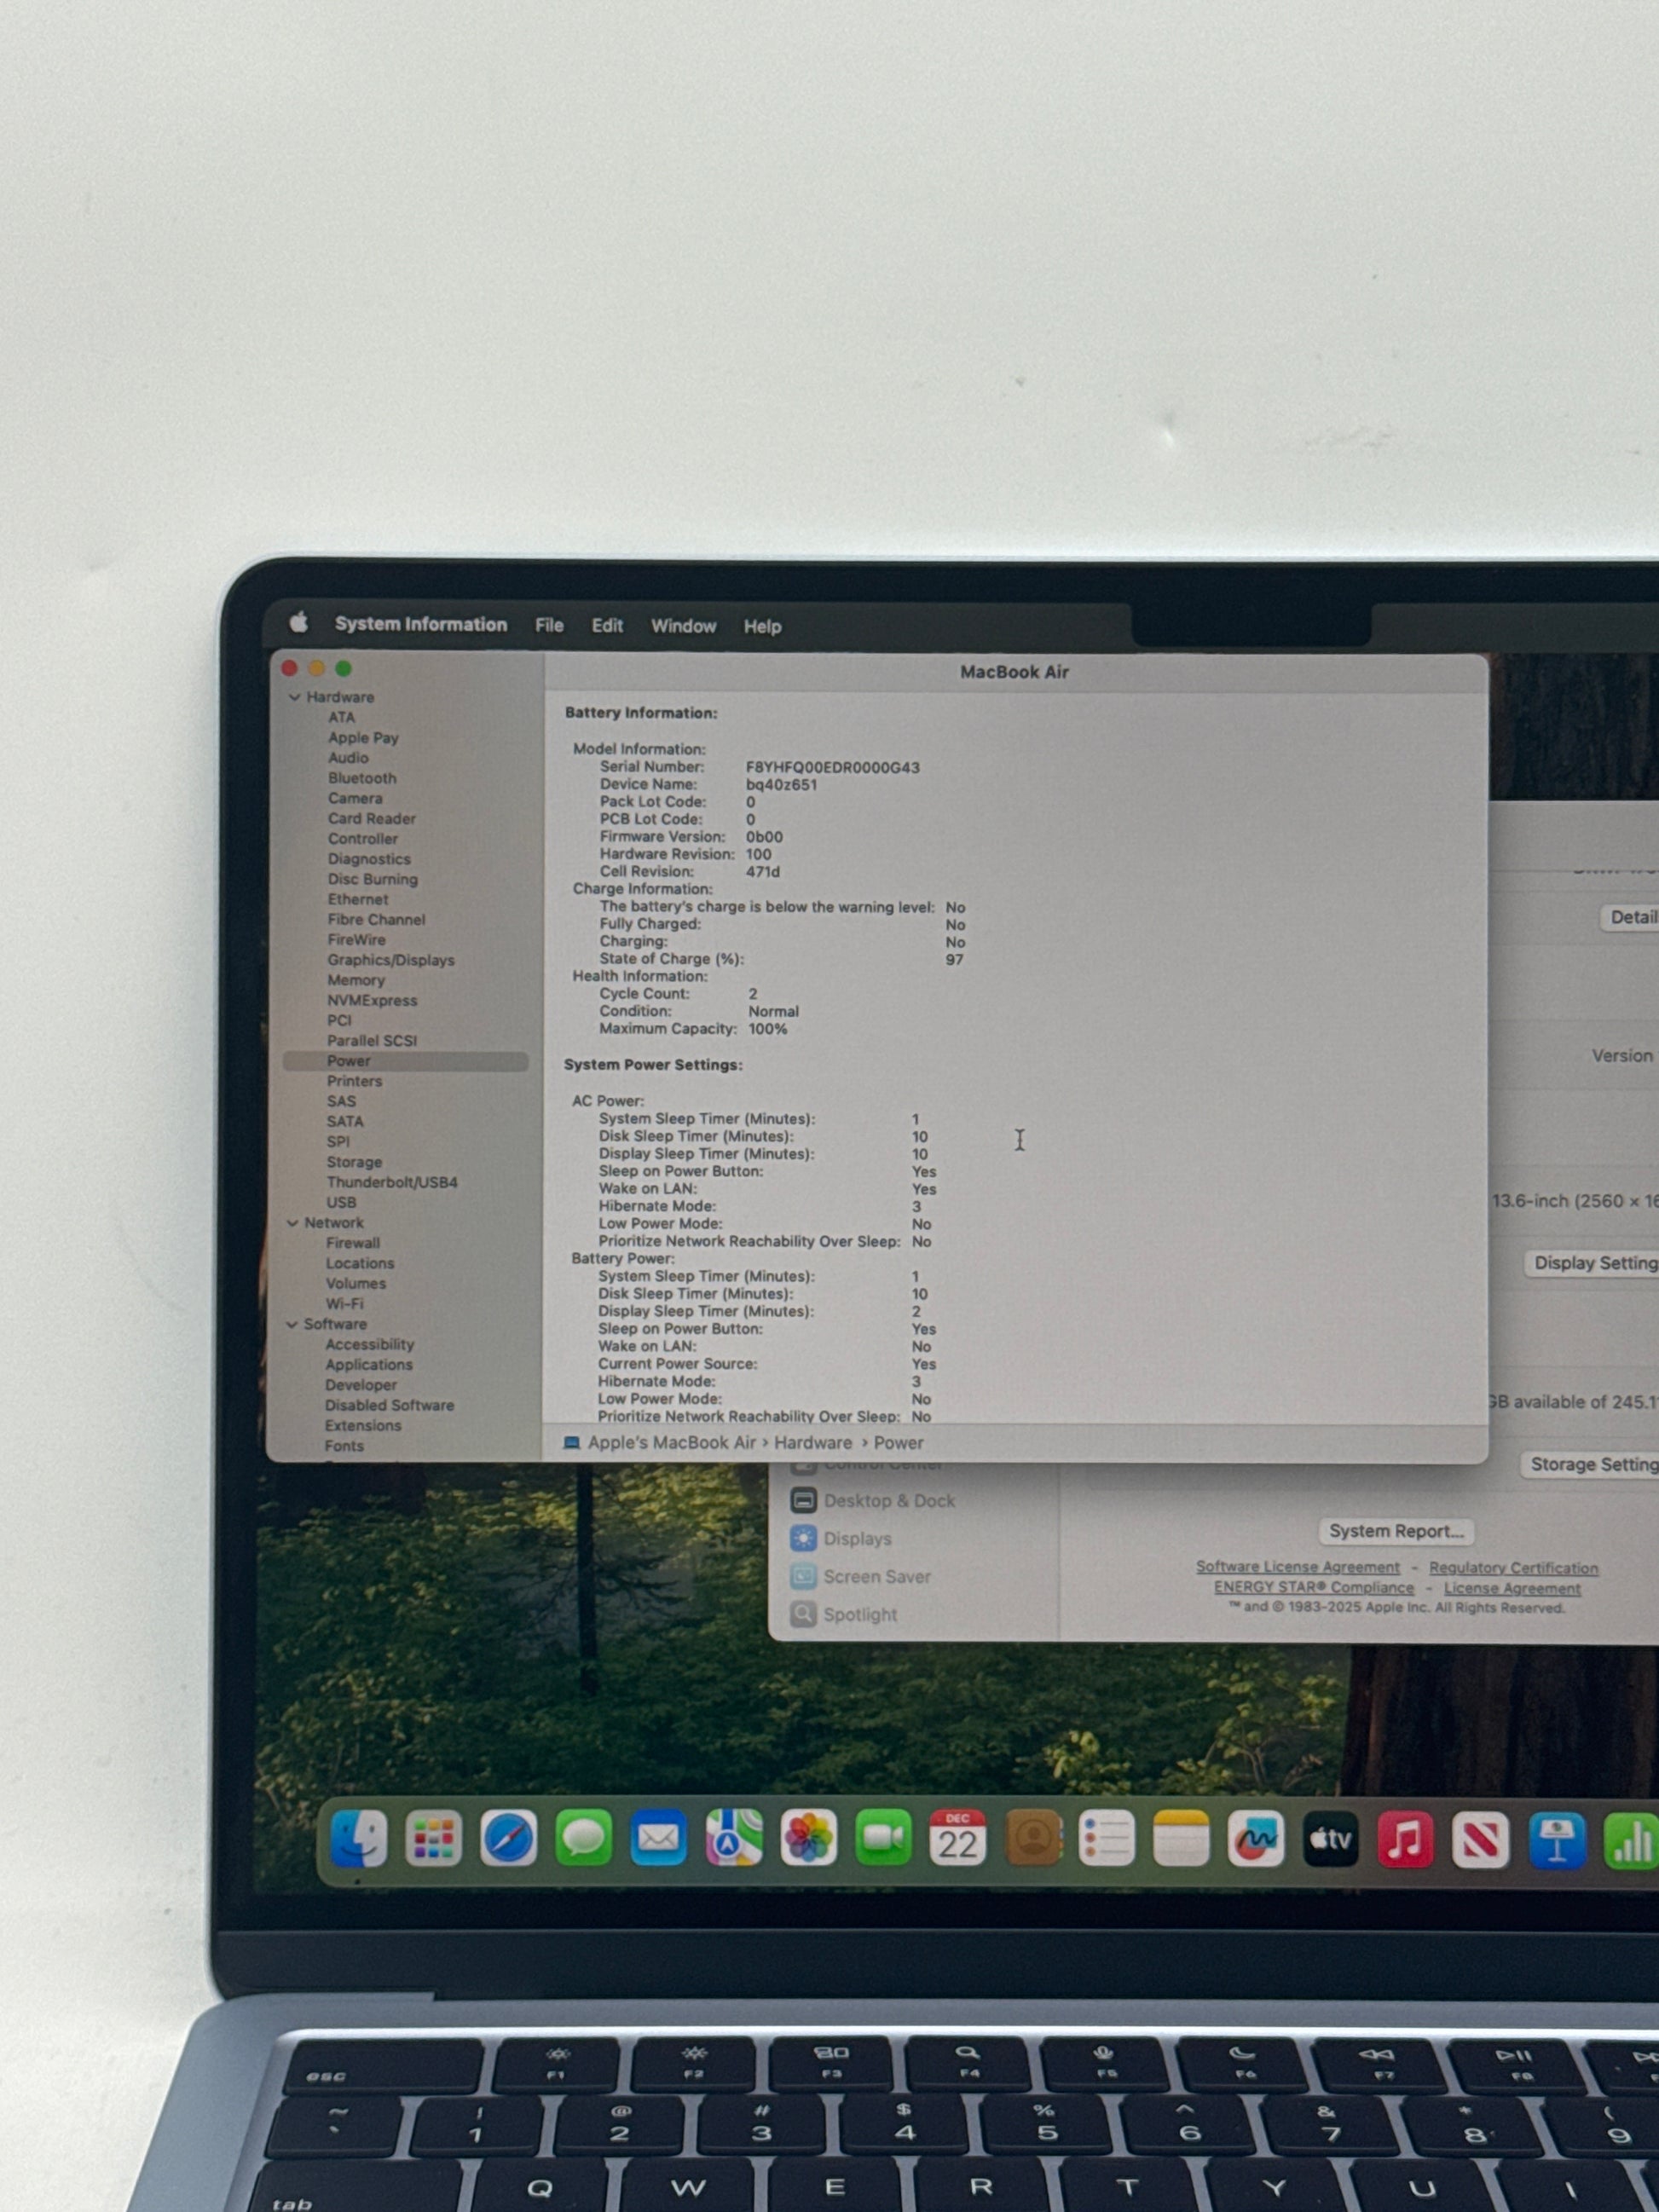
Task: Open the Launchpad icon in Dock
Action: [x=433, y=1838]
